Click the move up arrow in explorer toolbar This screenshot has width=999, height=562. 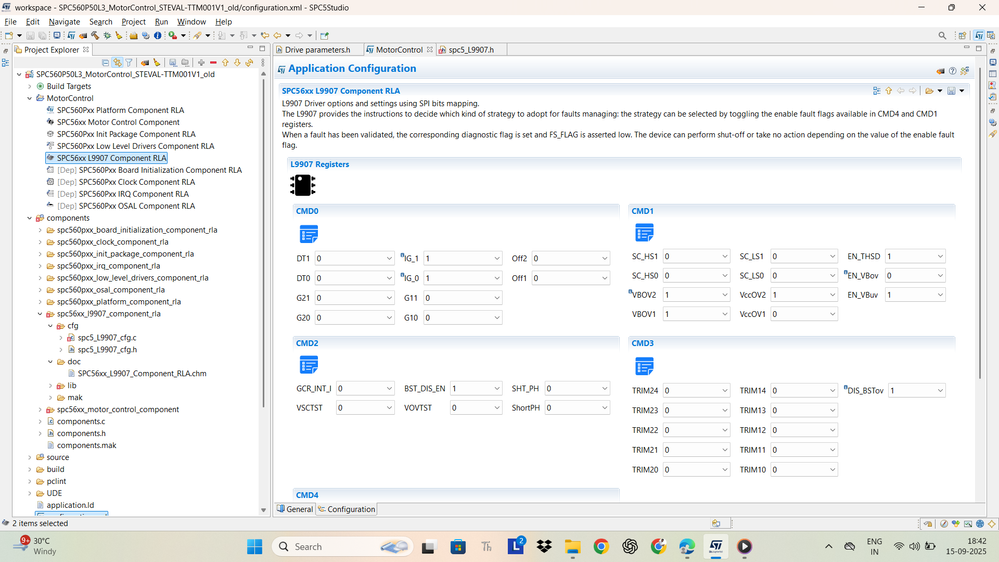(x=226, y=62)
